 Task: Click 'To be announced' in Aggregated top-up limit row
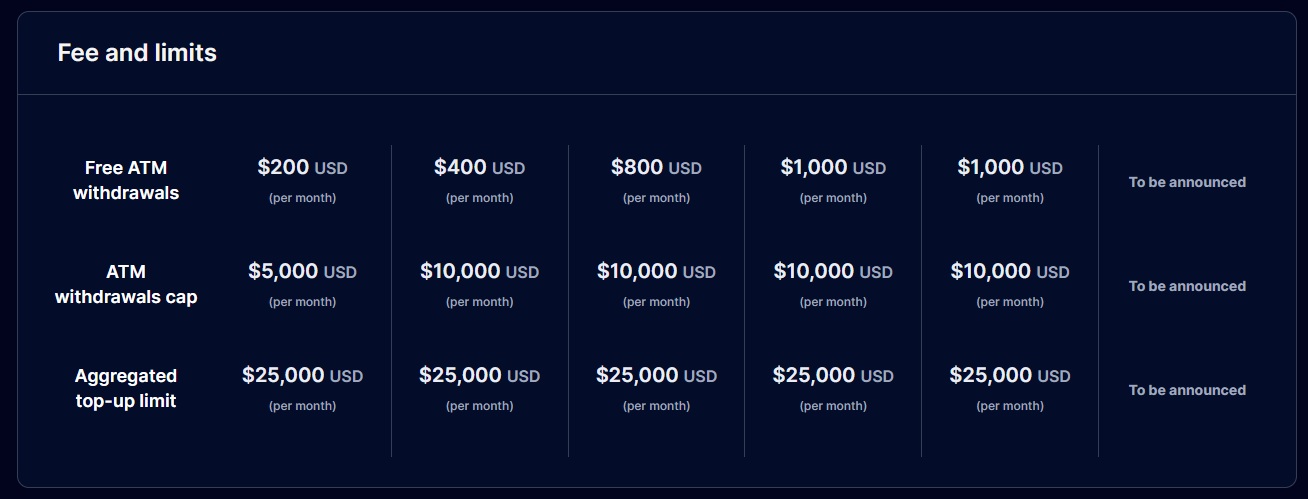tap(1187, 390)
